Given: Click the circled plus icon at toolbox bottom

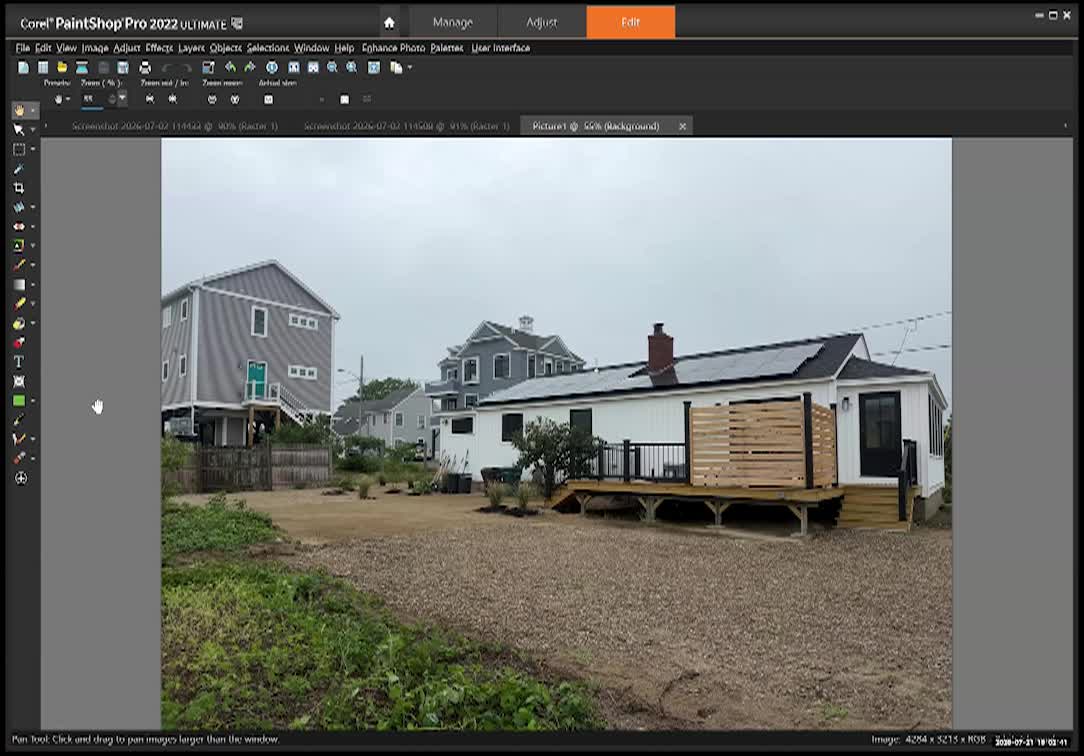Looking at the screenshot, I should [21, 478].
